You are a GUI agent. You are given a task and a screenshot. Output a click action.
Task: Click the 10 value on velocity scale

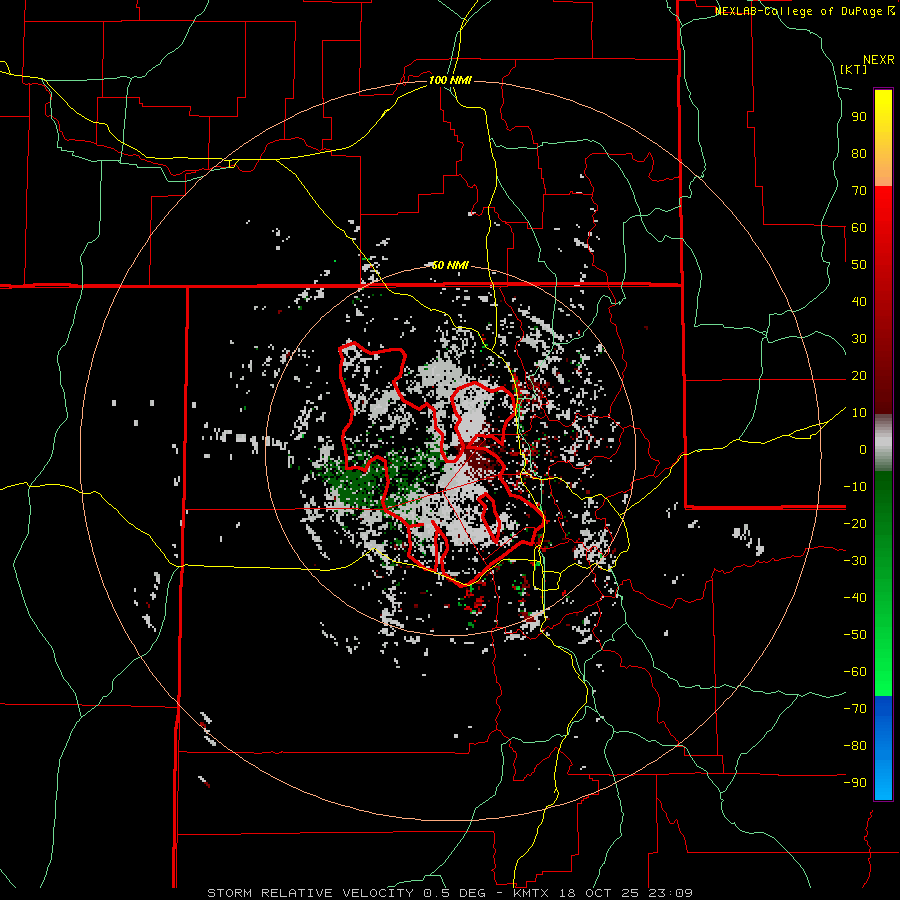(x=859, y=413)
